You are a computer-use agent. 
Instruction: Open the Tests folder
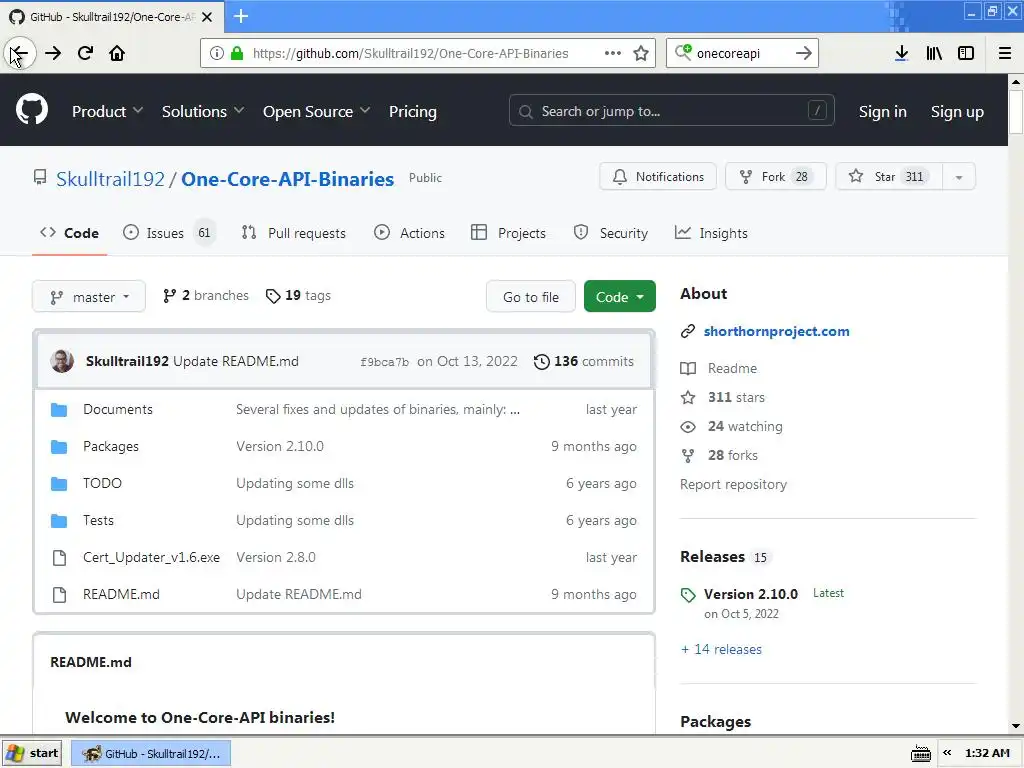coord(98,520)
